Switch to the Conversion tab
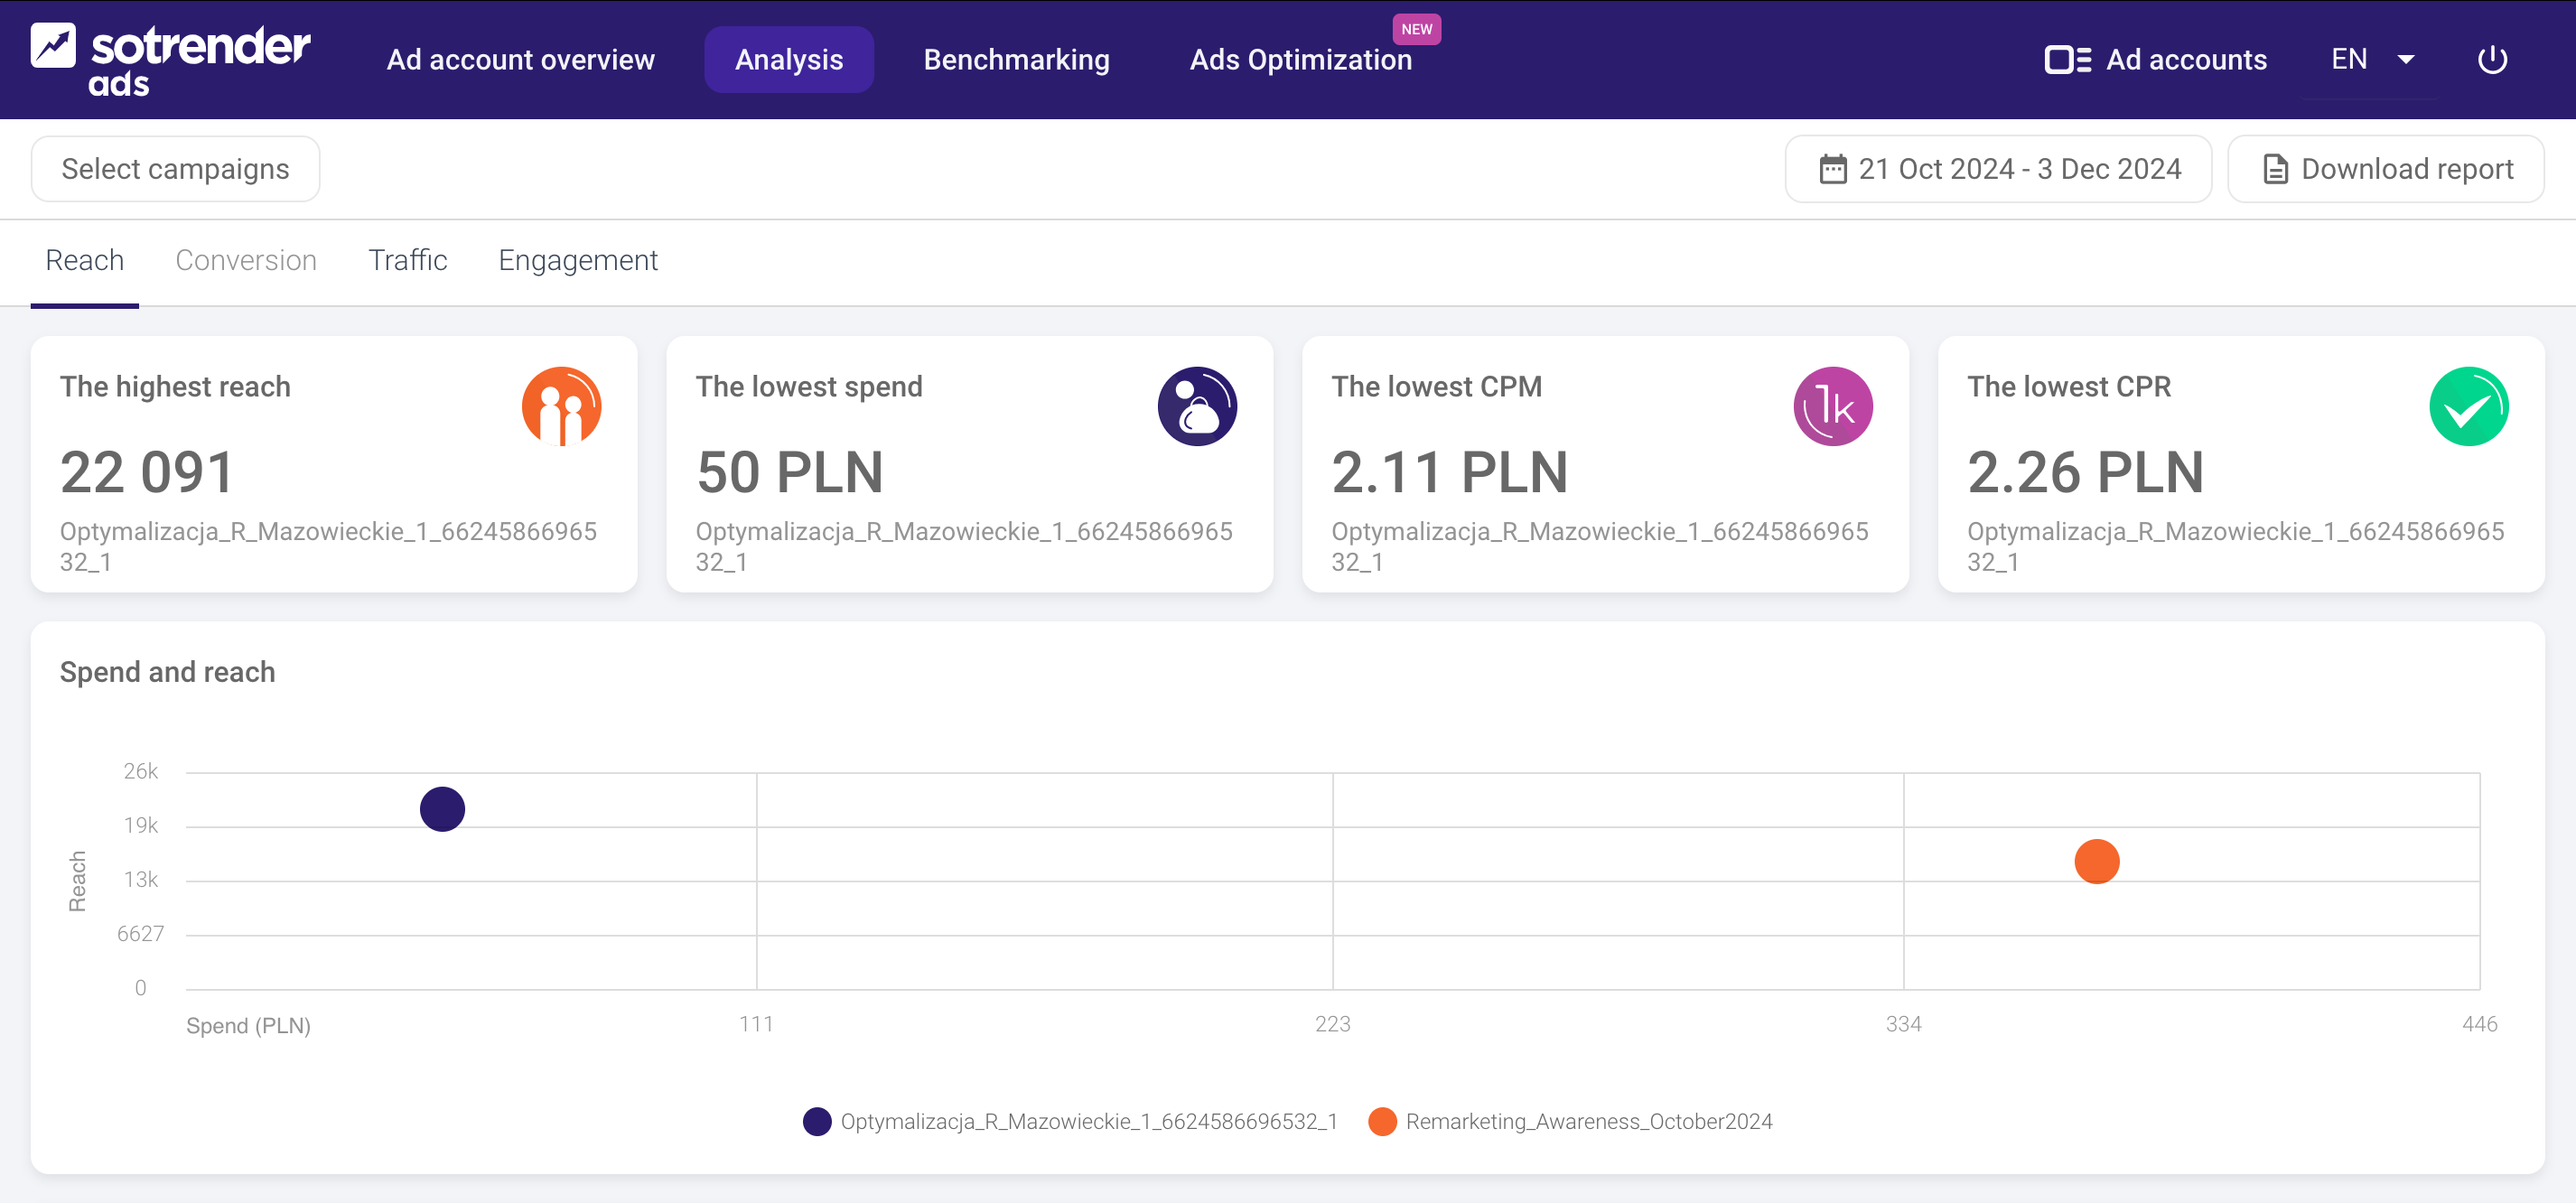The height and width of the screenshot is (1203, 2576). point(247,260)
